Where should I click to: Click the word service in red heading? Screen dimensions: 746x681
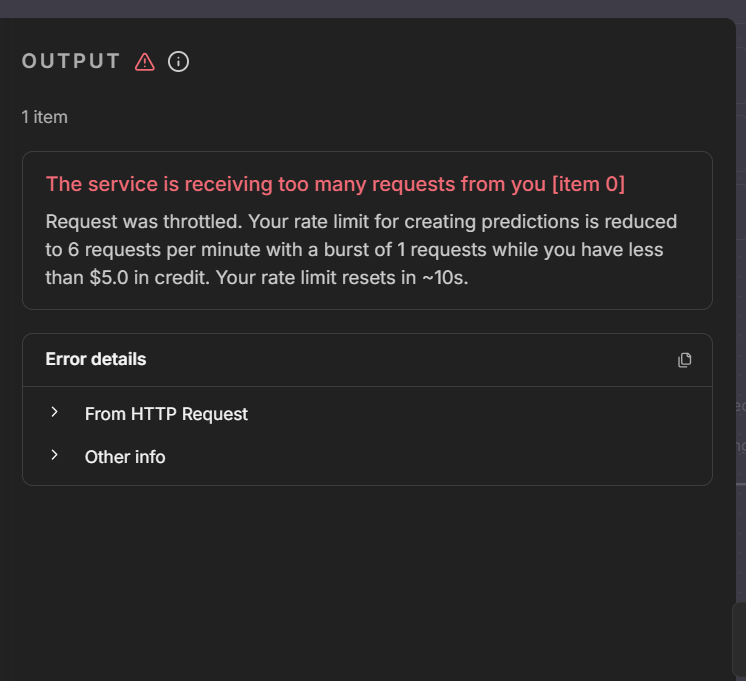click(115, 184)
